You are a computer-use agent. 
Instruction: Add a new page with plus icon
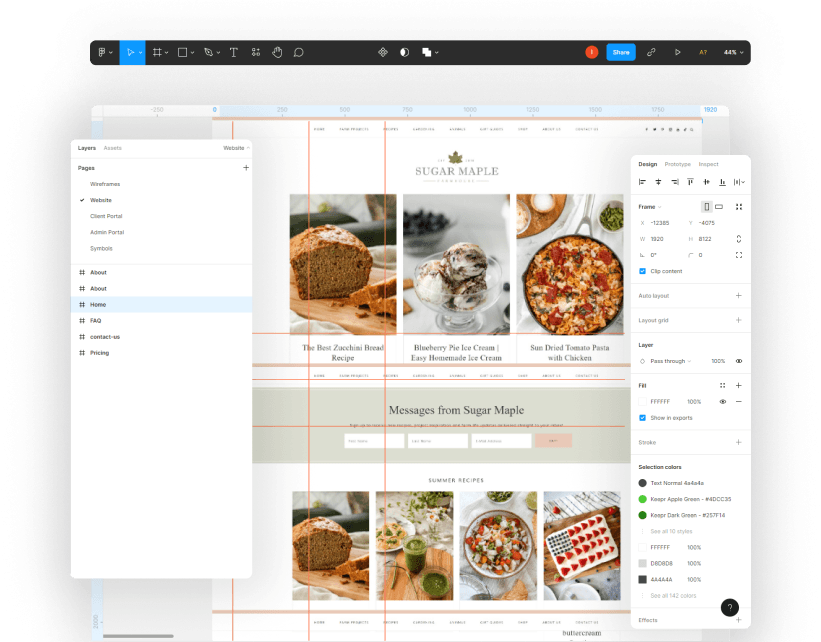[x=246, y=168]
